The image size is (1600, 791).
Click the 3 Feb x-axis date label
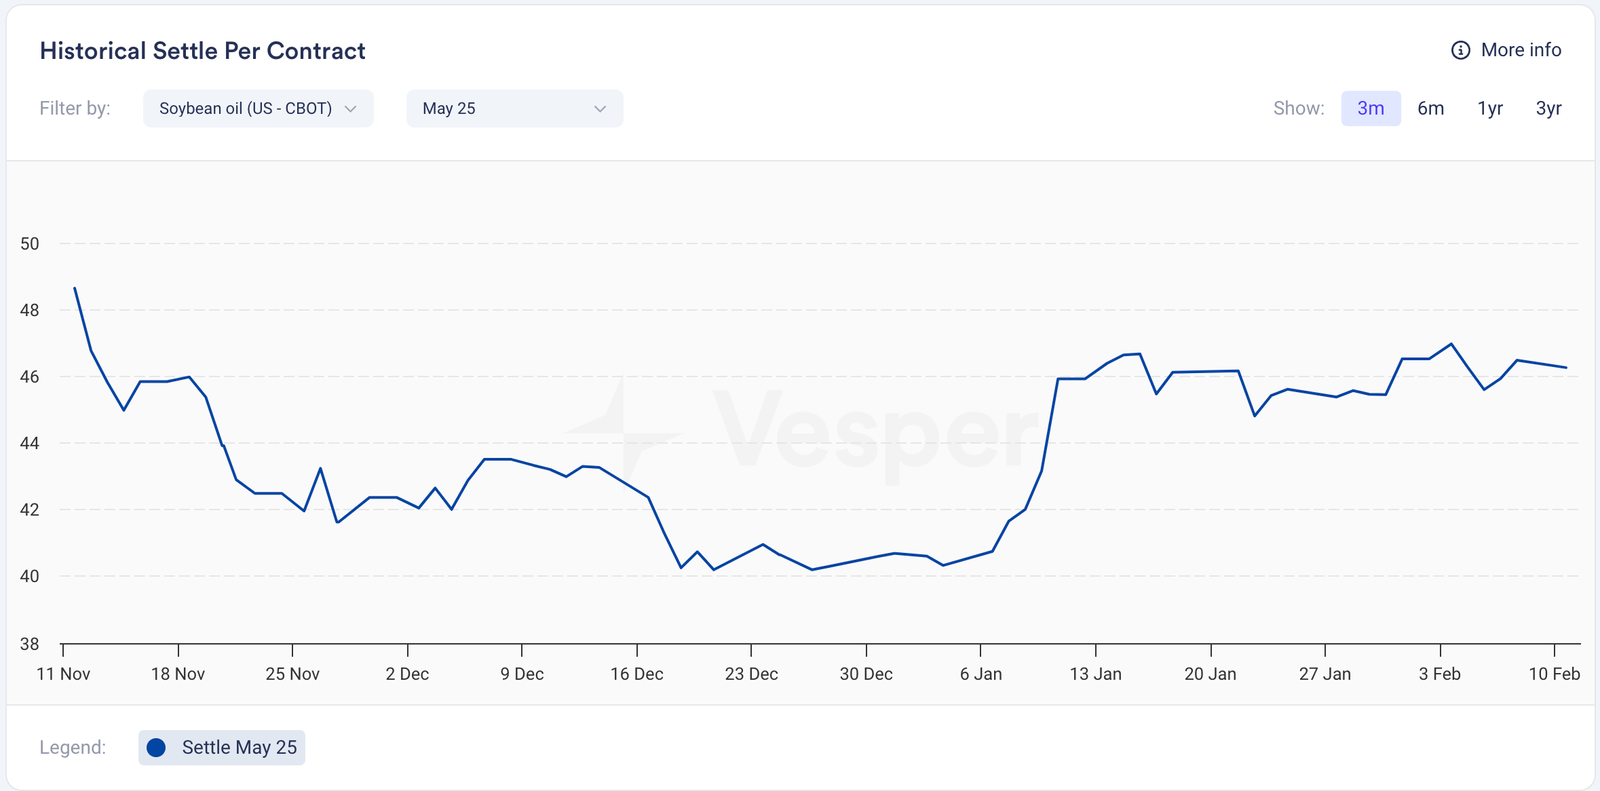pos(1439,674)
